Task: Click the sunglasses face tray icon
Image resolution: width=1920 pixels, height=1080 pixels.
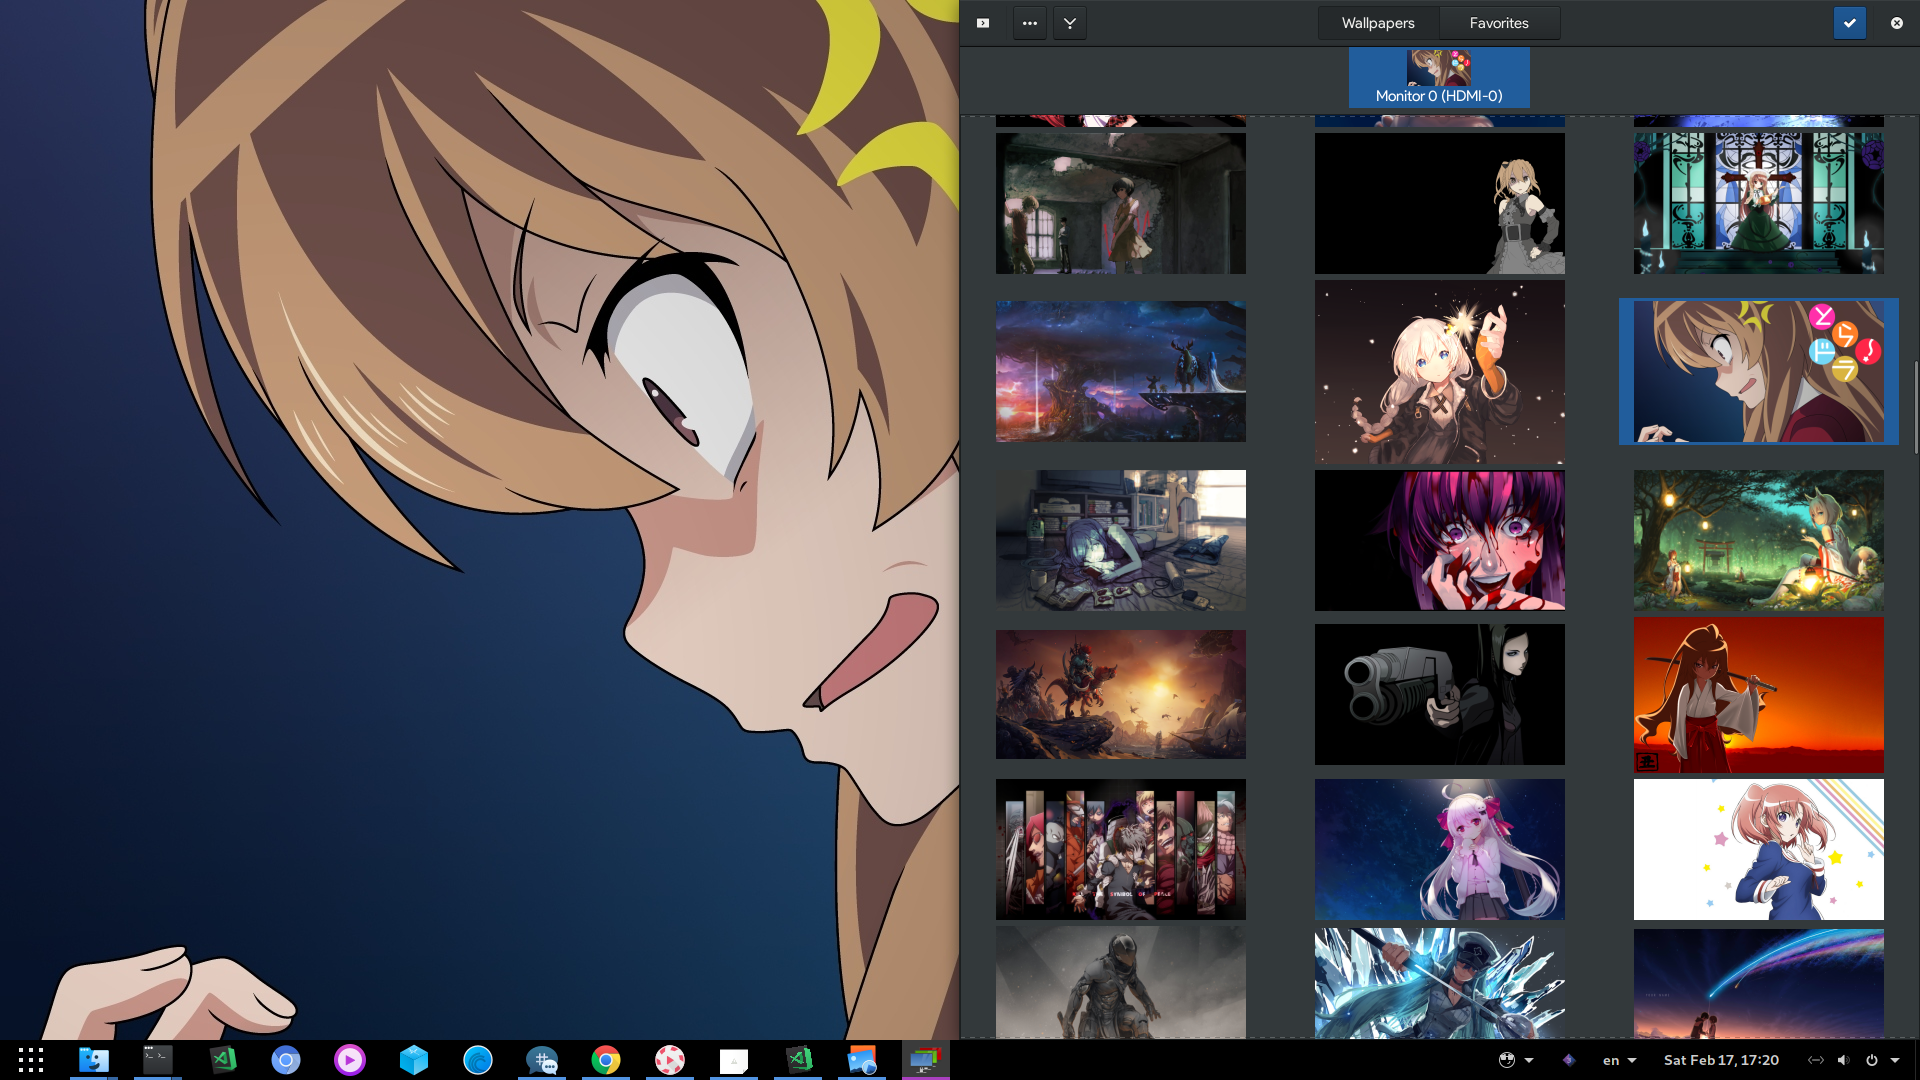Action: [x=1507, y=1060]
